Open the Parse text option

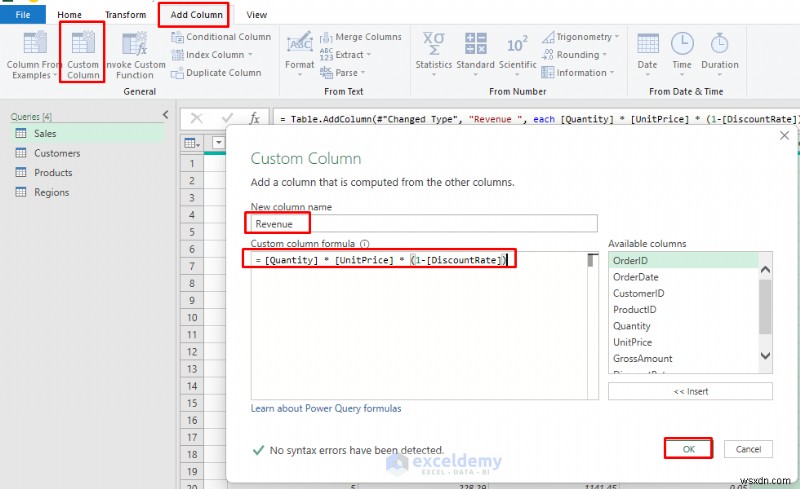coord(342,72)
